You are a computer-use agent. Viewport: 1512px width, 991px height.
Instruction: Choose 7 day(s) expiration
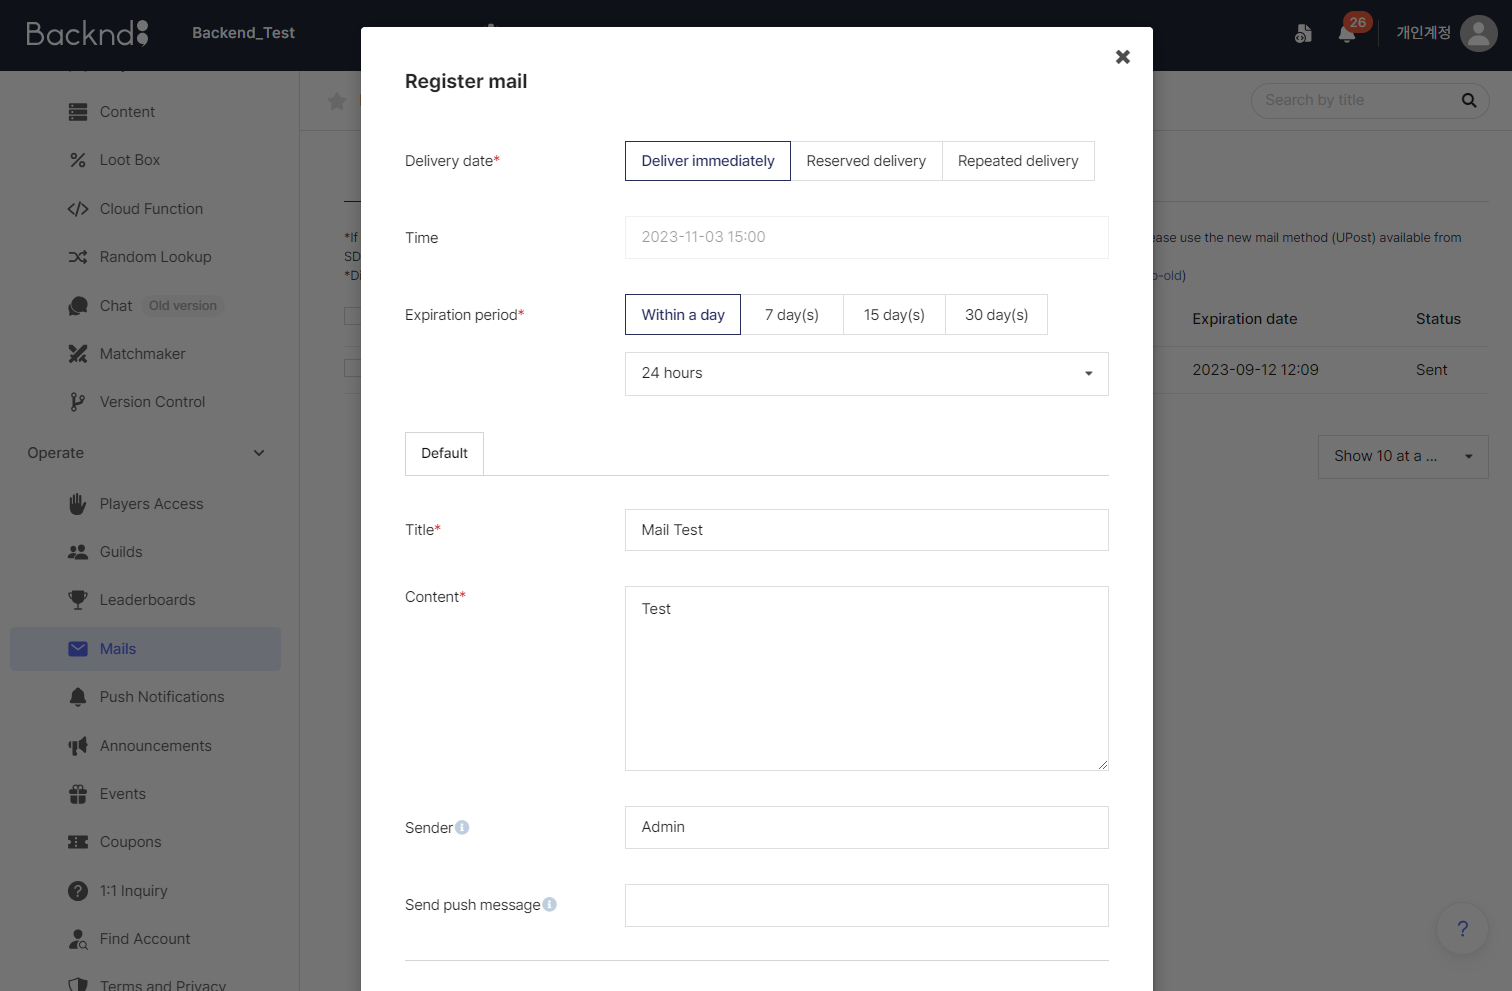pos(792,315)
